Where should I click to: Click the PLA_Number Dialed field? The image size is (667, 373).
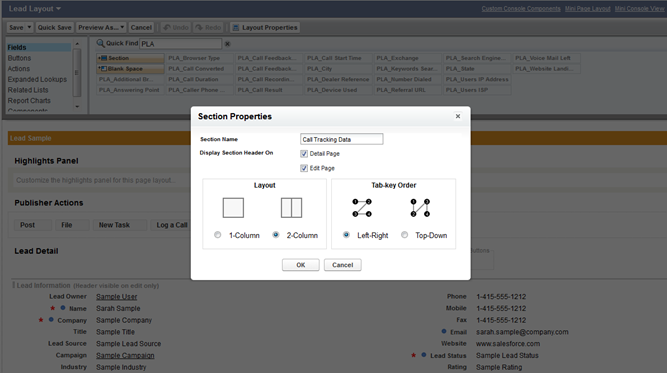pyautogui.click(x=408, y=79)
